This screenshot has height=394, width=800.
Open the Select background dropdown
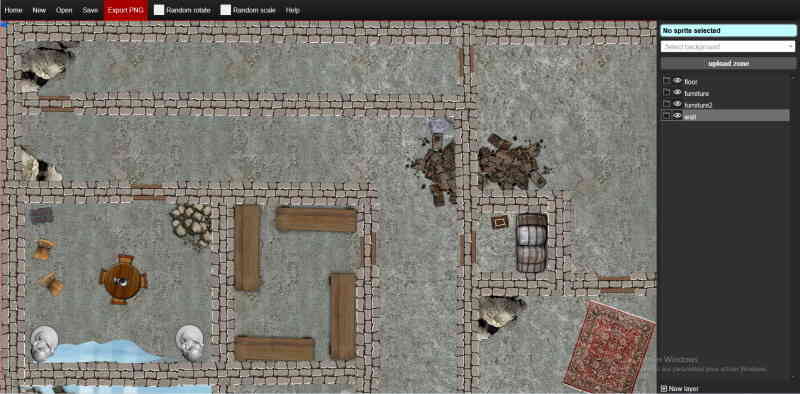728,46
